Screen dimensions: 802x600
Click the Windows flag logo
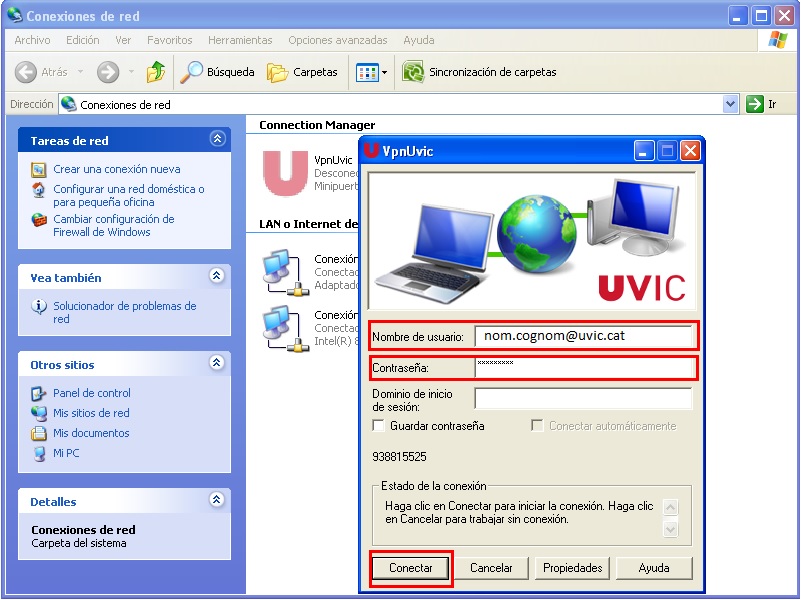point(777,40)
